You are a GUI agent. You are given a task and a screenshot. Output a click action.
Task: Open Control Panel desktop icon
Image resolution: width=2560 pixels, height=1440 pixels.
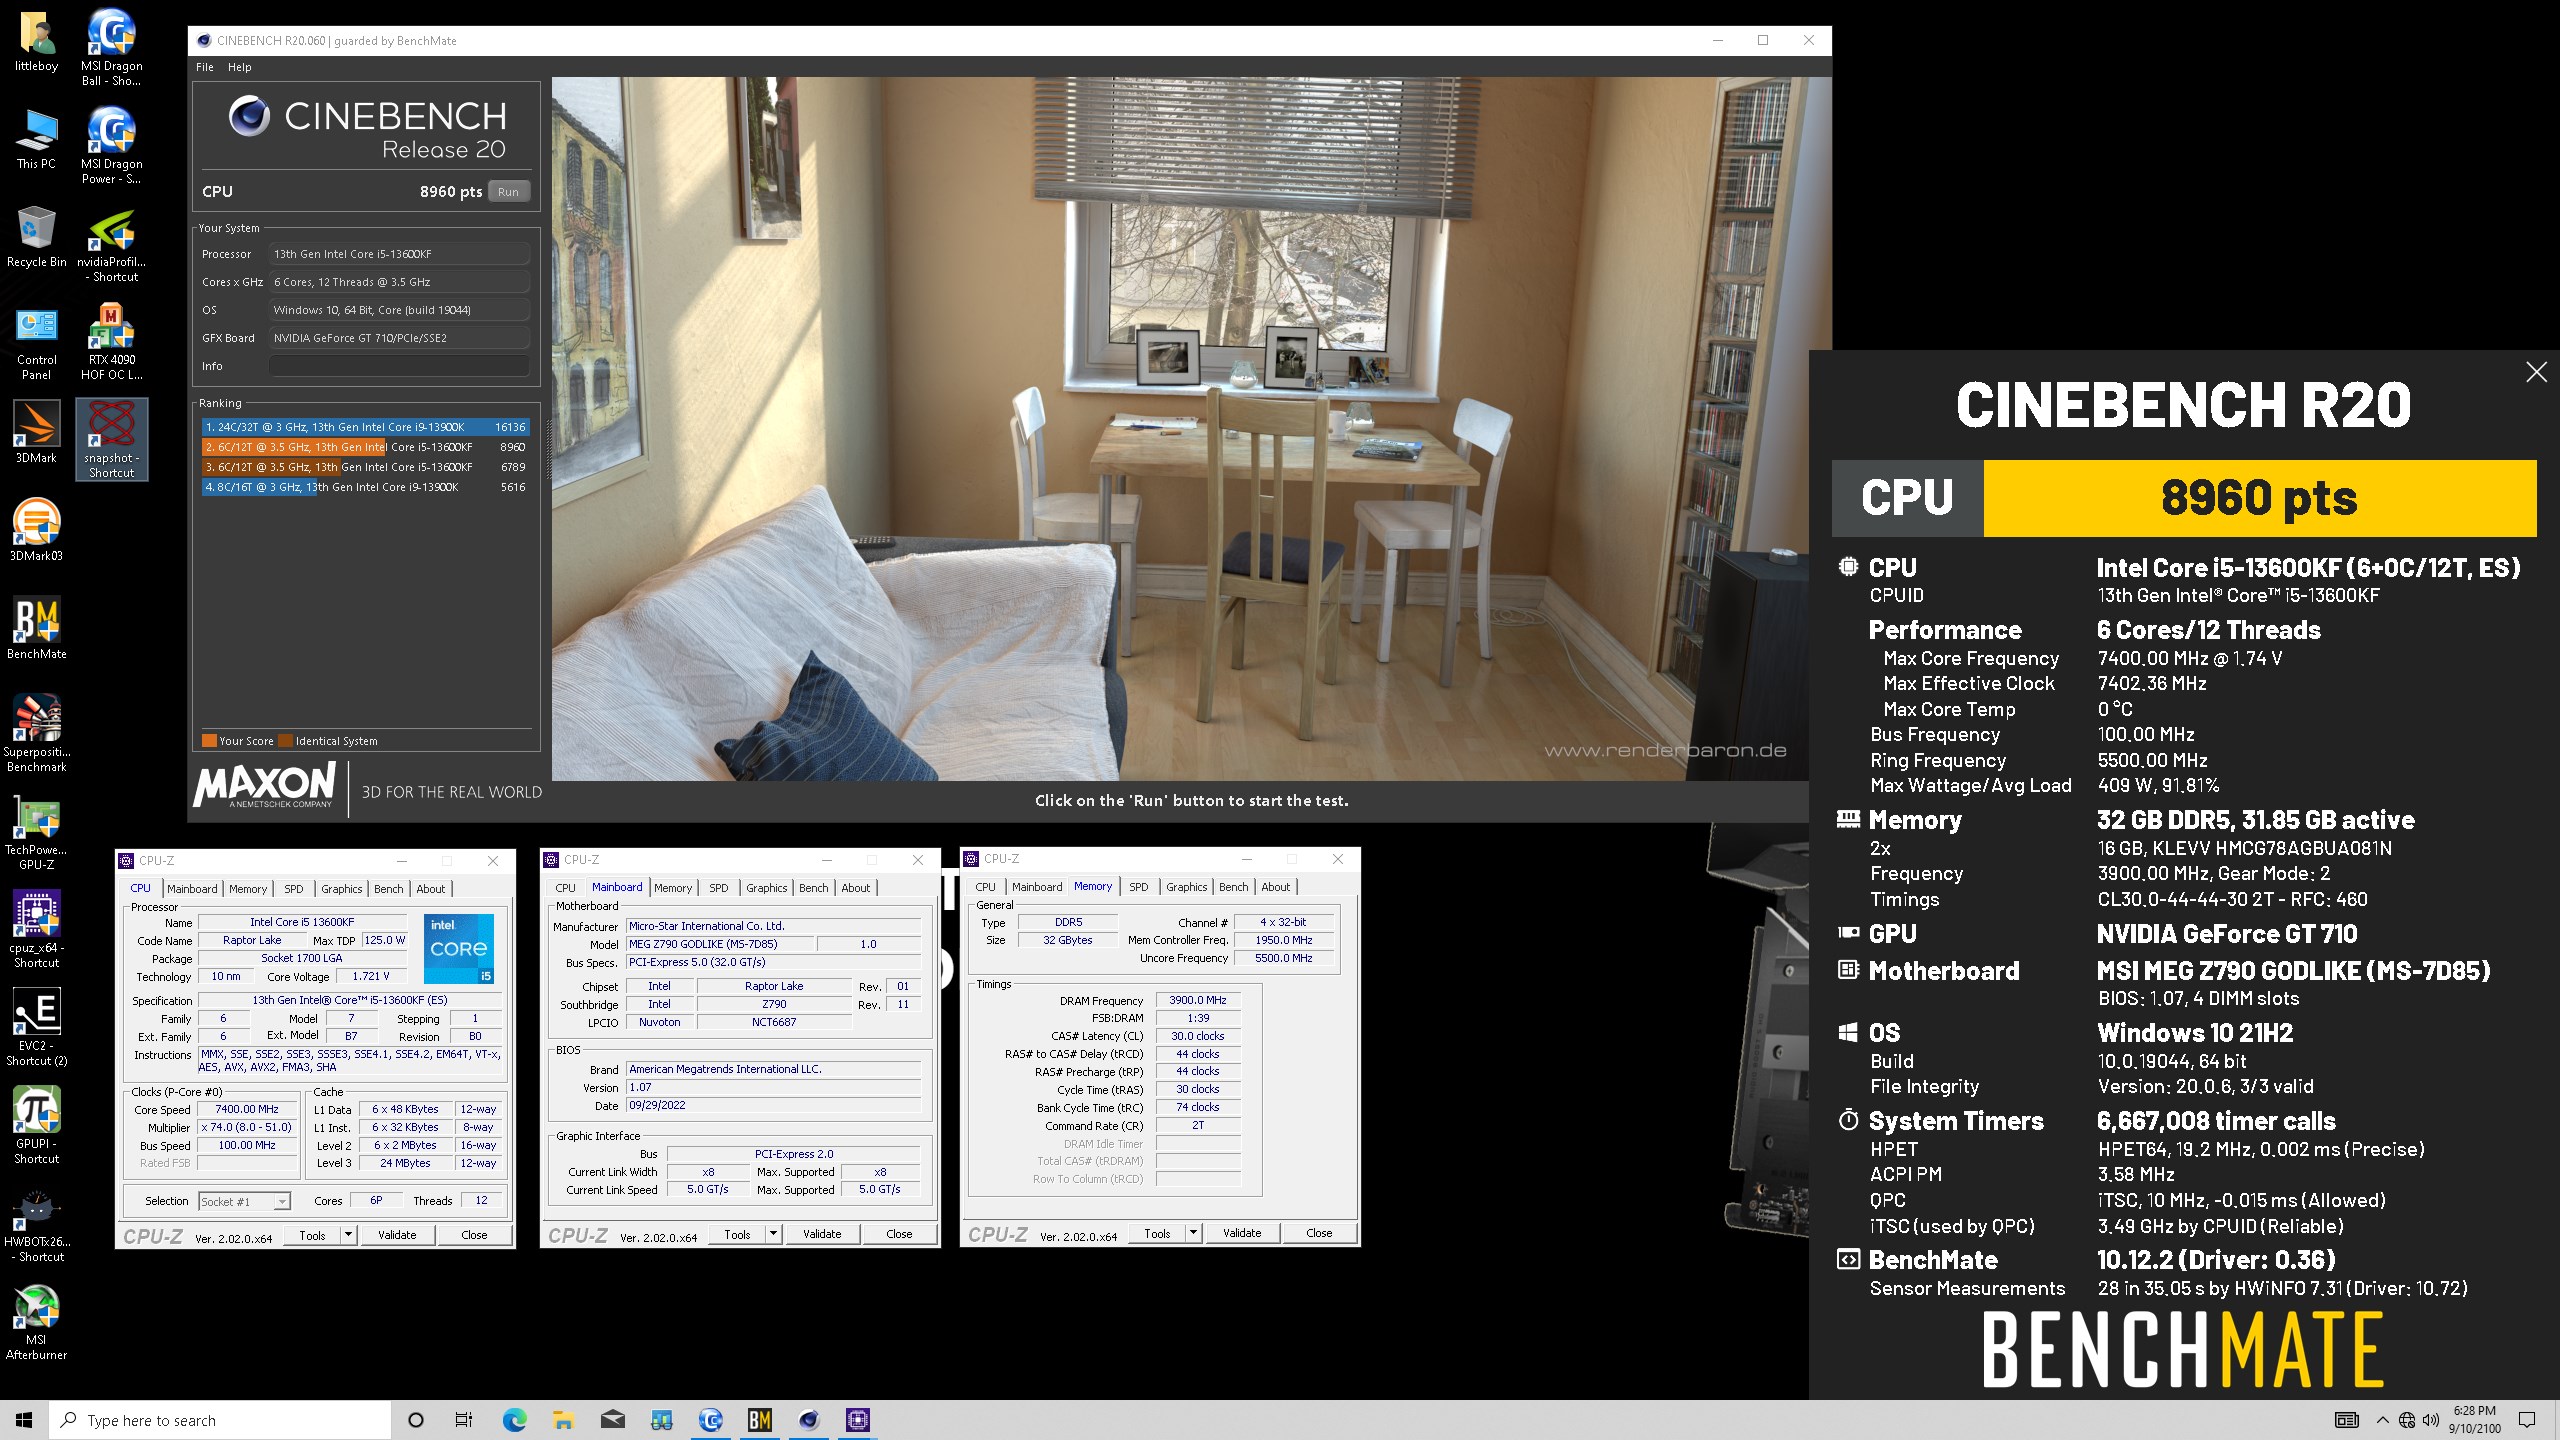coord(36,343)
